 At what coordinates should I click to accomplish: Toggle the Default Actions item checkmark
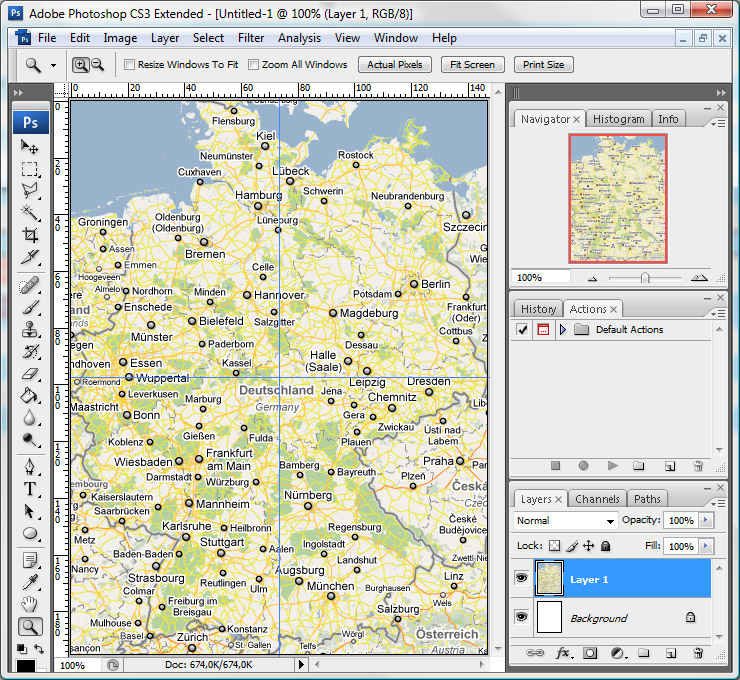pos(522,329)
